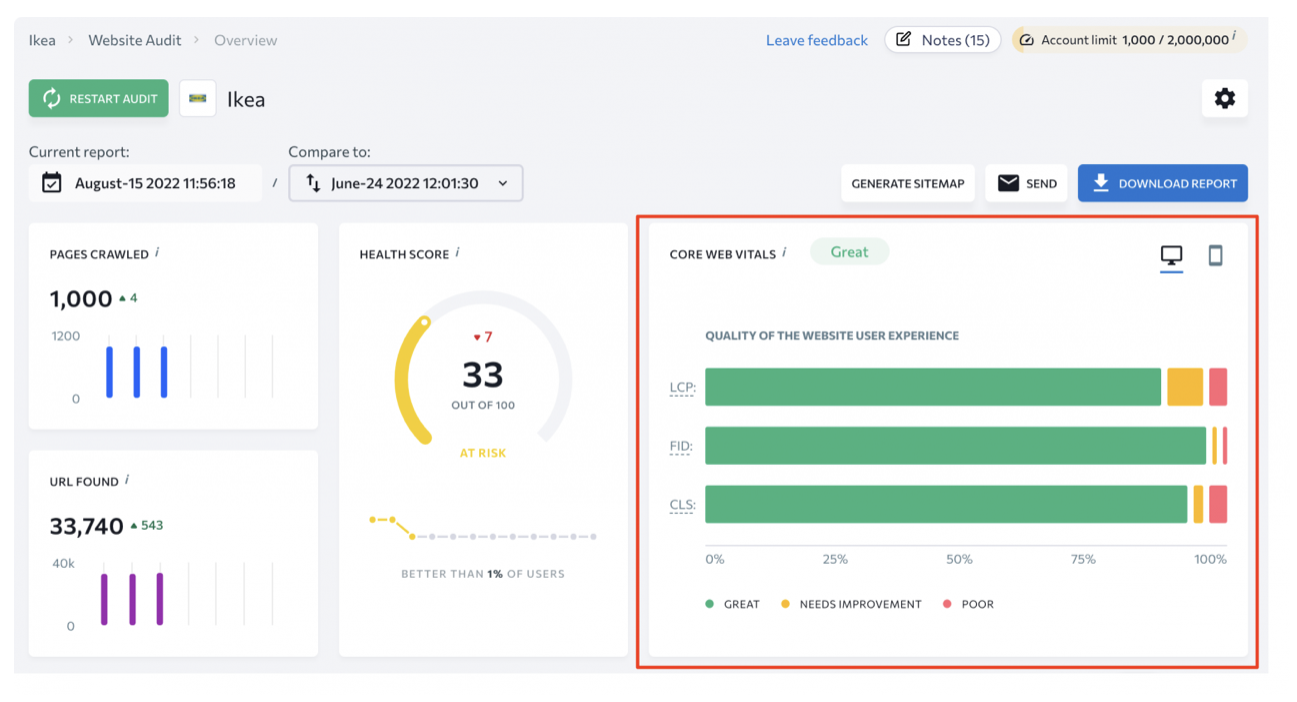Click the info icon beside Health Score
Image resolution: width=1297 pixels, height=702 pixels.
point(457,253)
